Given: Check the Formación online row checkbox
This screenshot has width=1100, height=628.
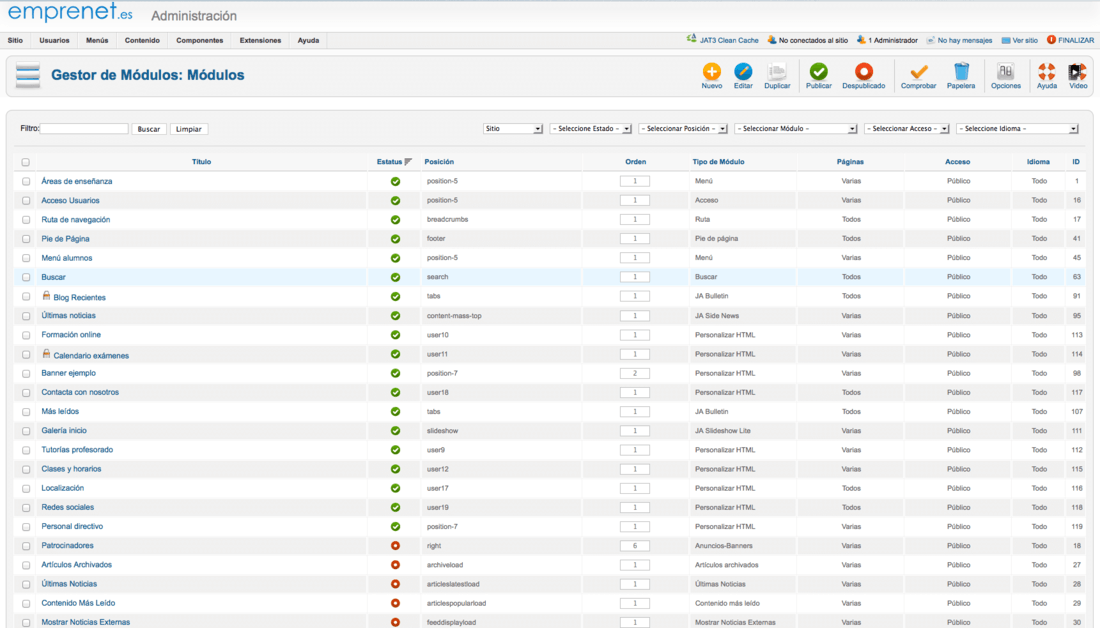Looking at the screenshot, I should point(26,335).
